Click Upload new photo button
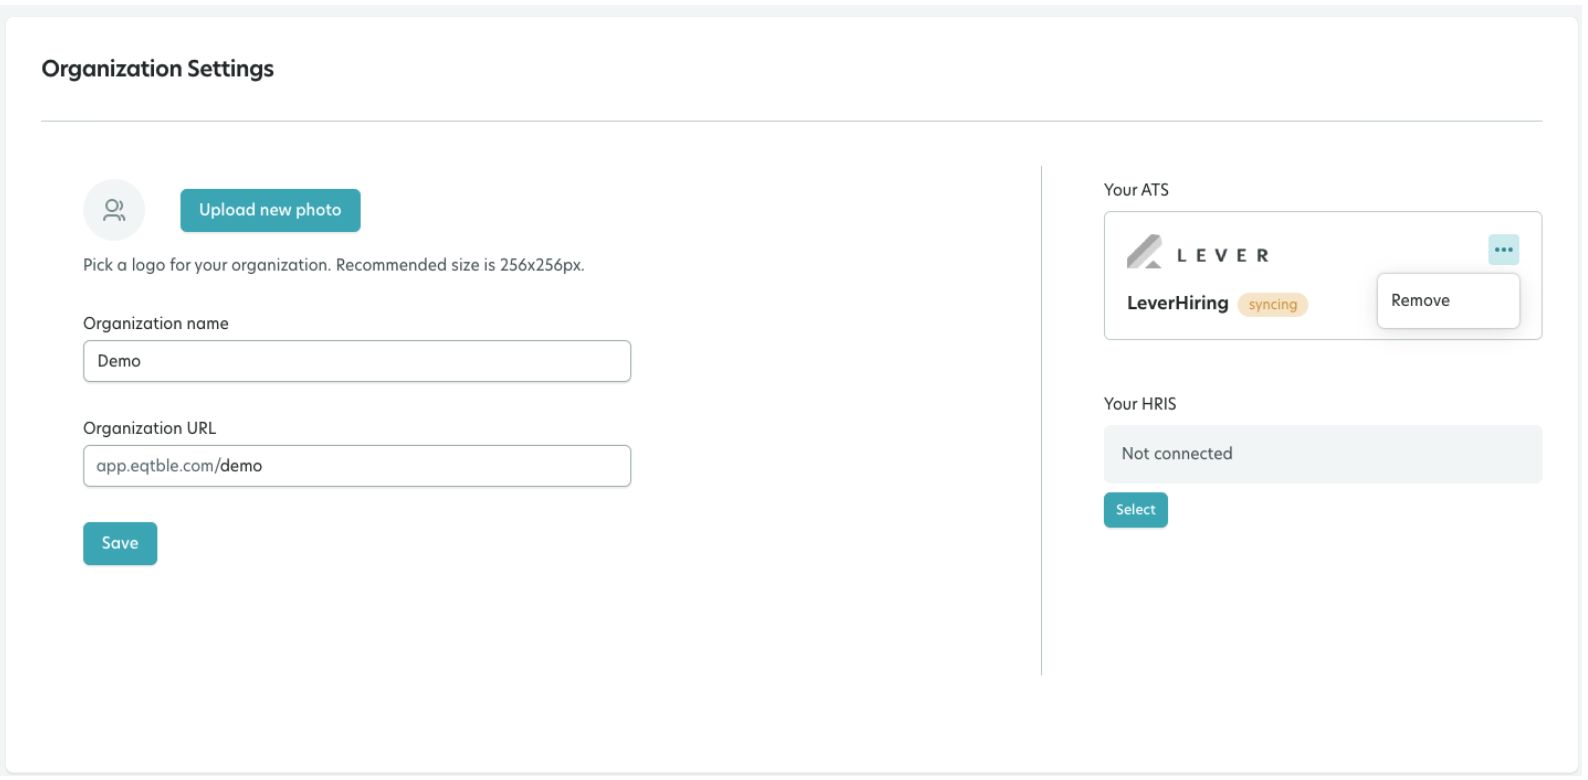The width and height of the screenshot is (1588, 780). (x=270, y=210)
